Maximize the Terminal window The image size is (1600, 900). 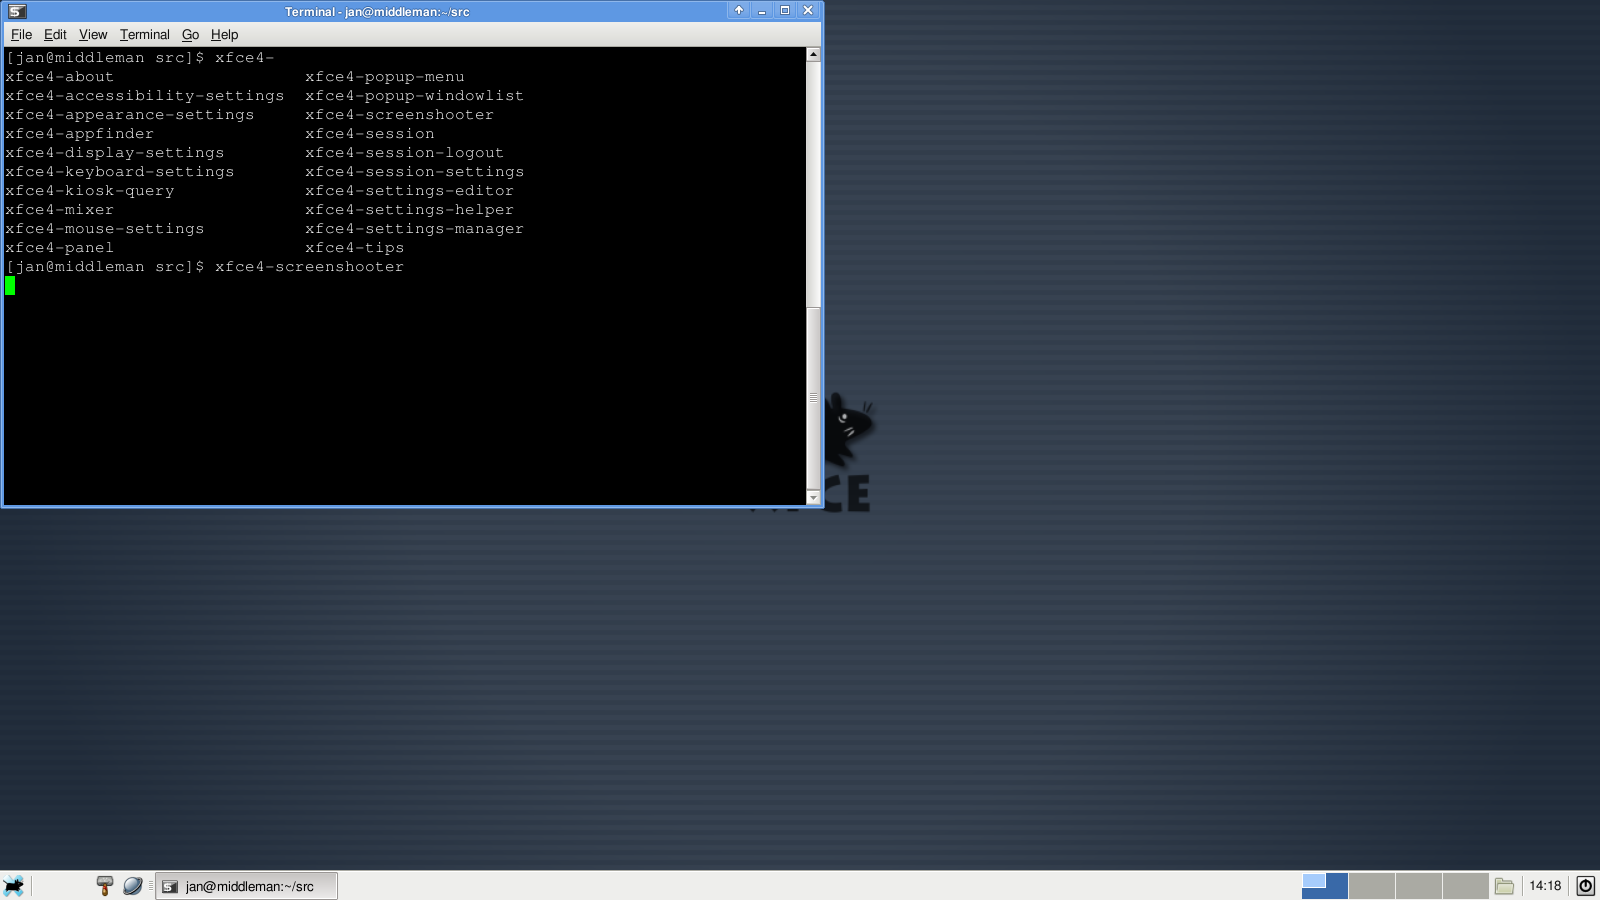point(785,11)
